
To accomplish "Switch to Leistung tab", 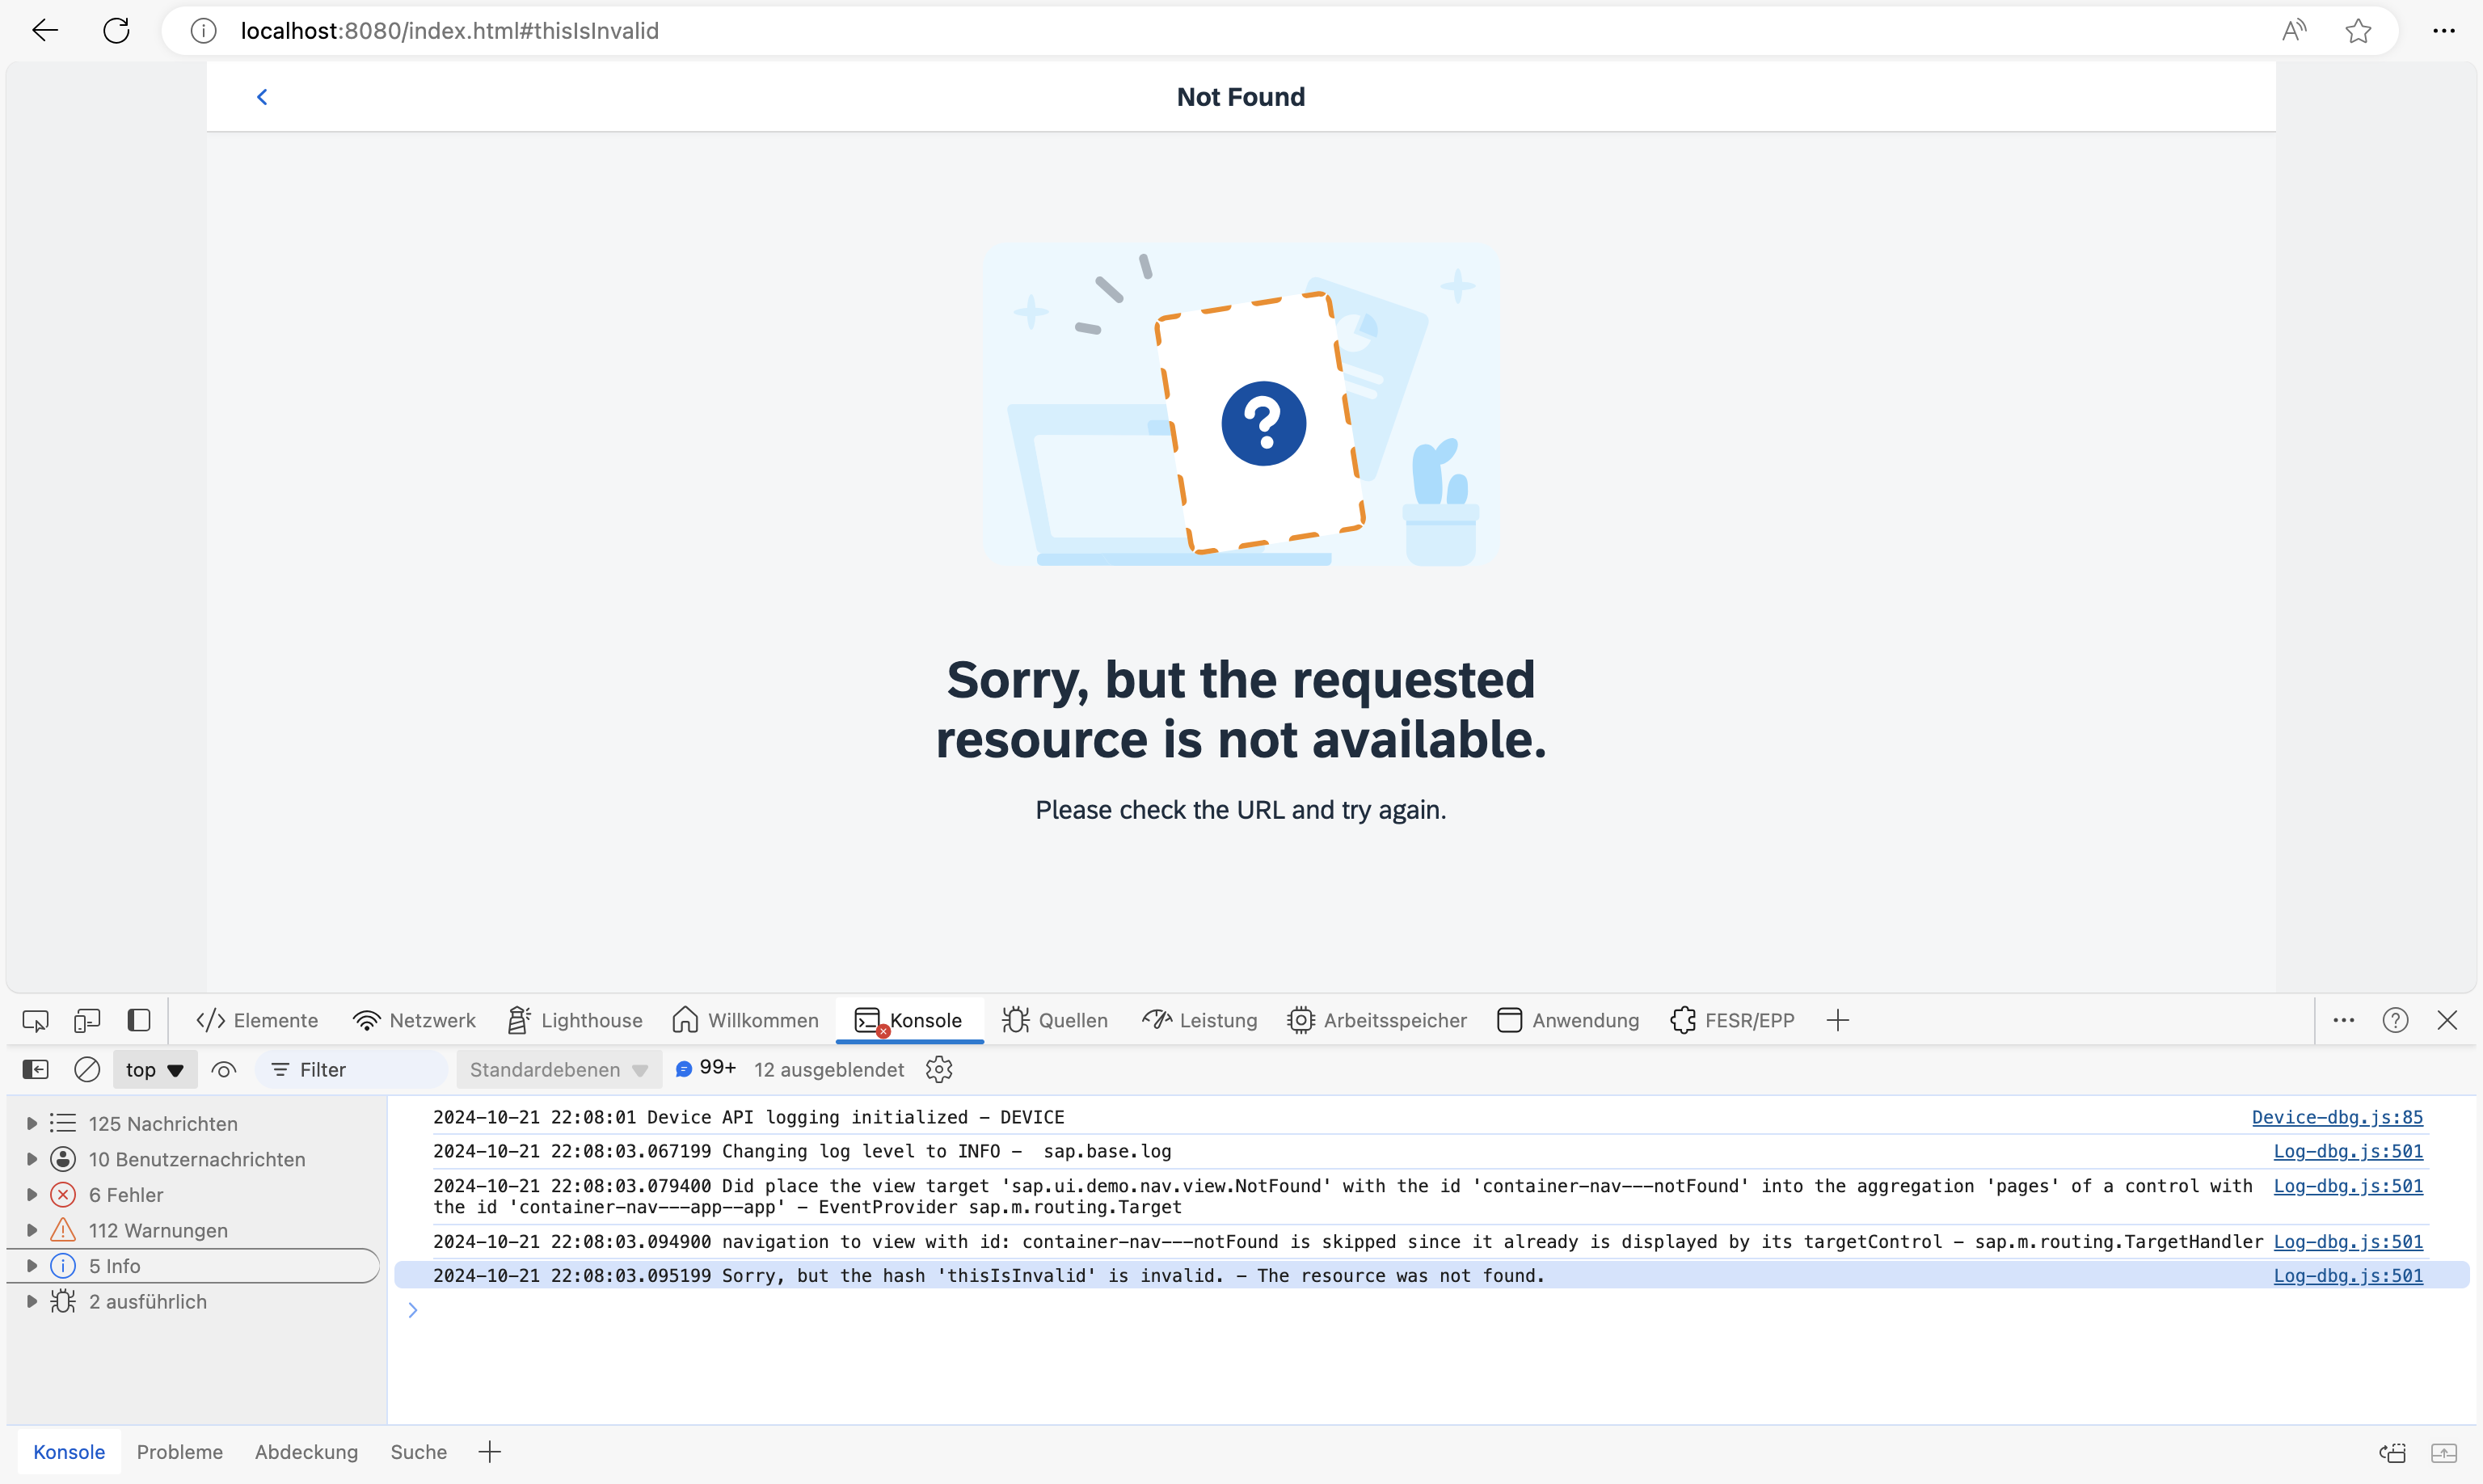I will coord(1199,1020).
